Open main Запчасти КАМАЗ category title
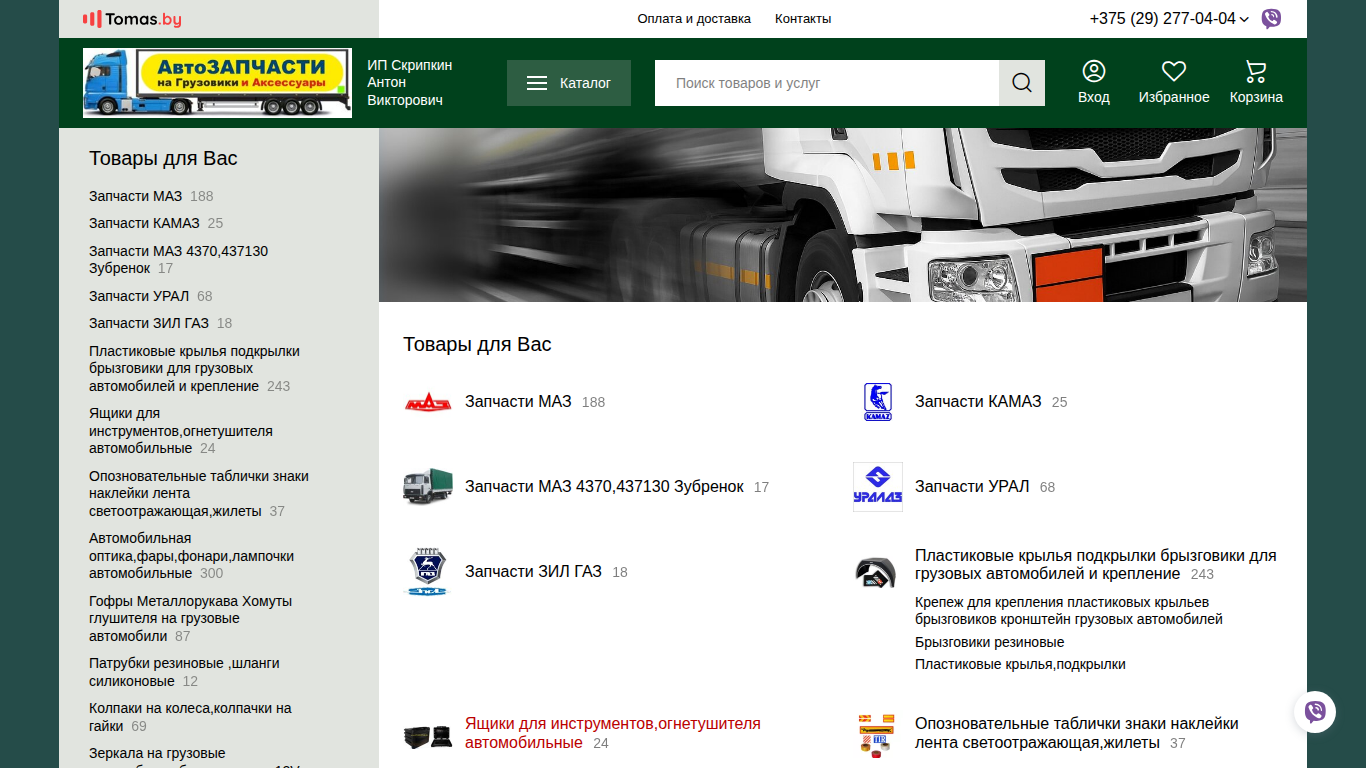The width and height of the screenshot is (1366, 768). pos(978,402)
